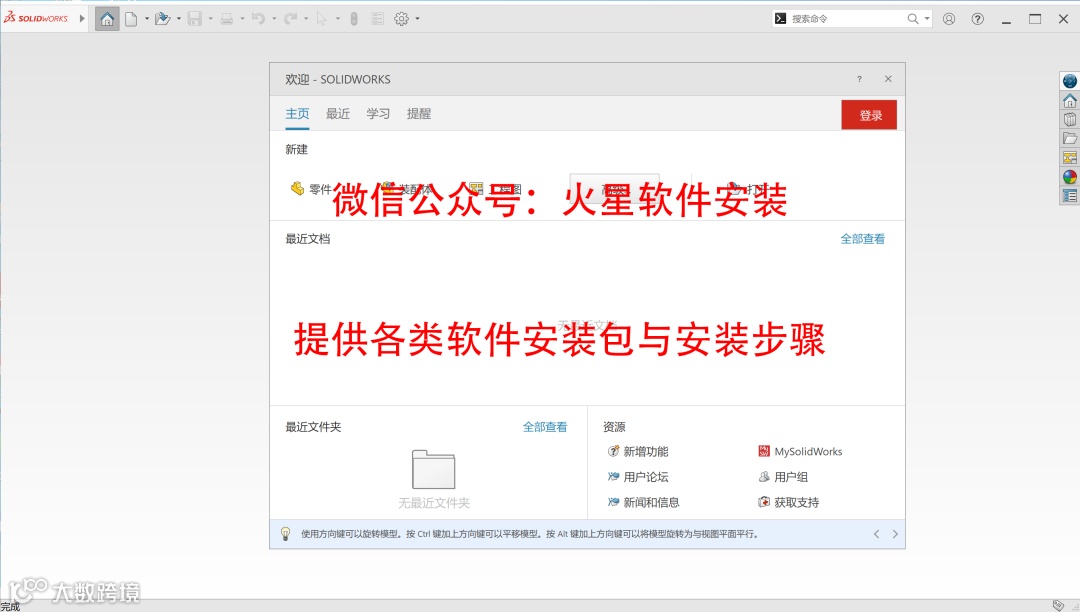The width and height of the screenshot is (1080, 612).
Task: Click the empty recent folder icon
Action: pyautogui.click(x=433, y=469)
